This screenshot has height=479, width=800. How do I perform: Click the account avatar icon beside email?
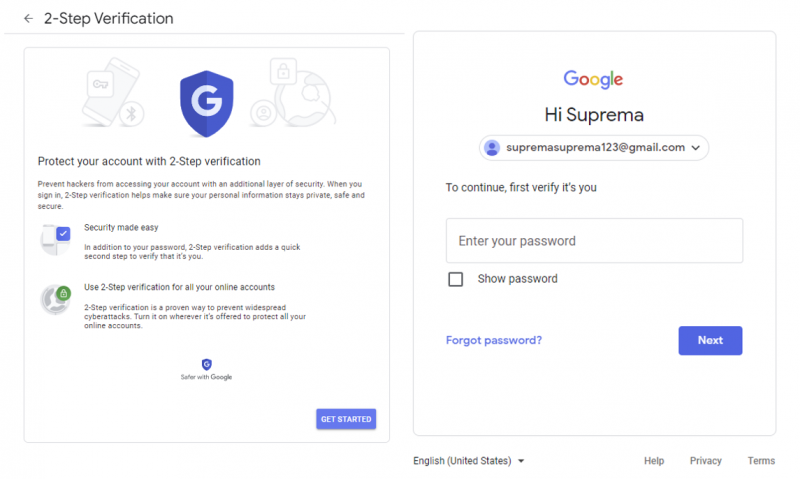click(491, 148)
